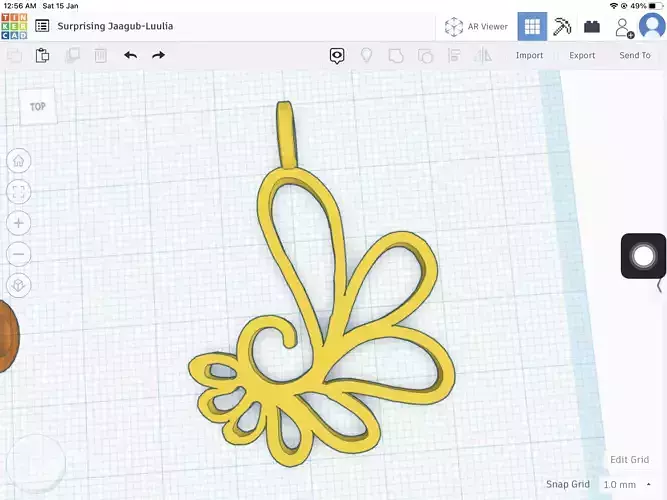Undo the last action

point(131,55)
